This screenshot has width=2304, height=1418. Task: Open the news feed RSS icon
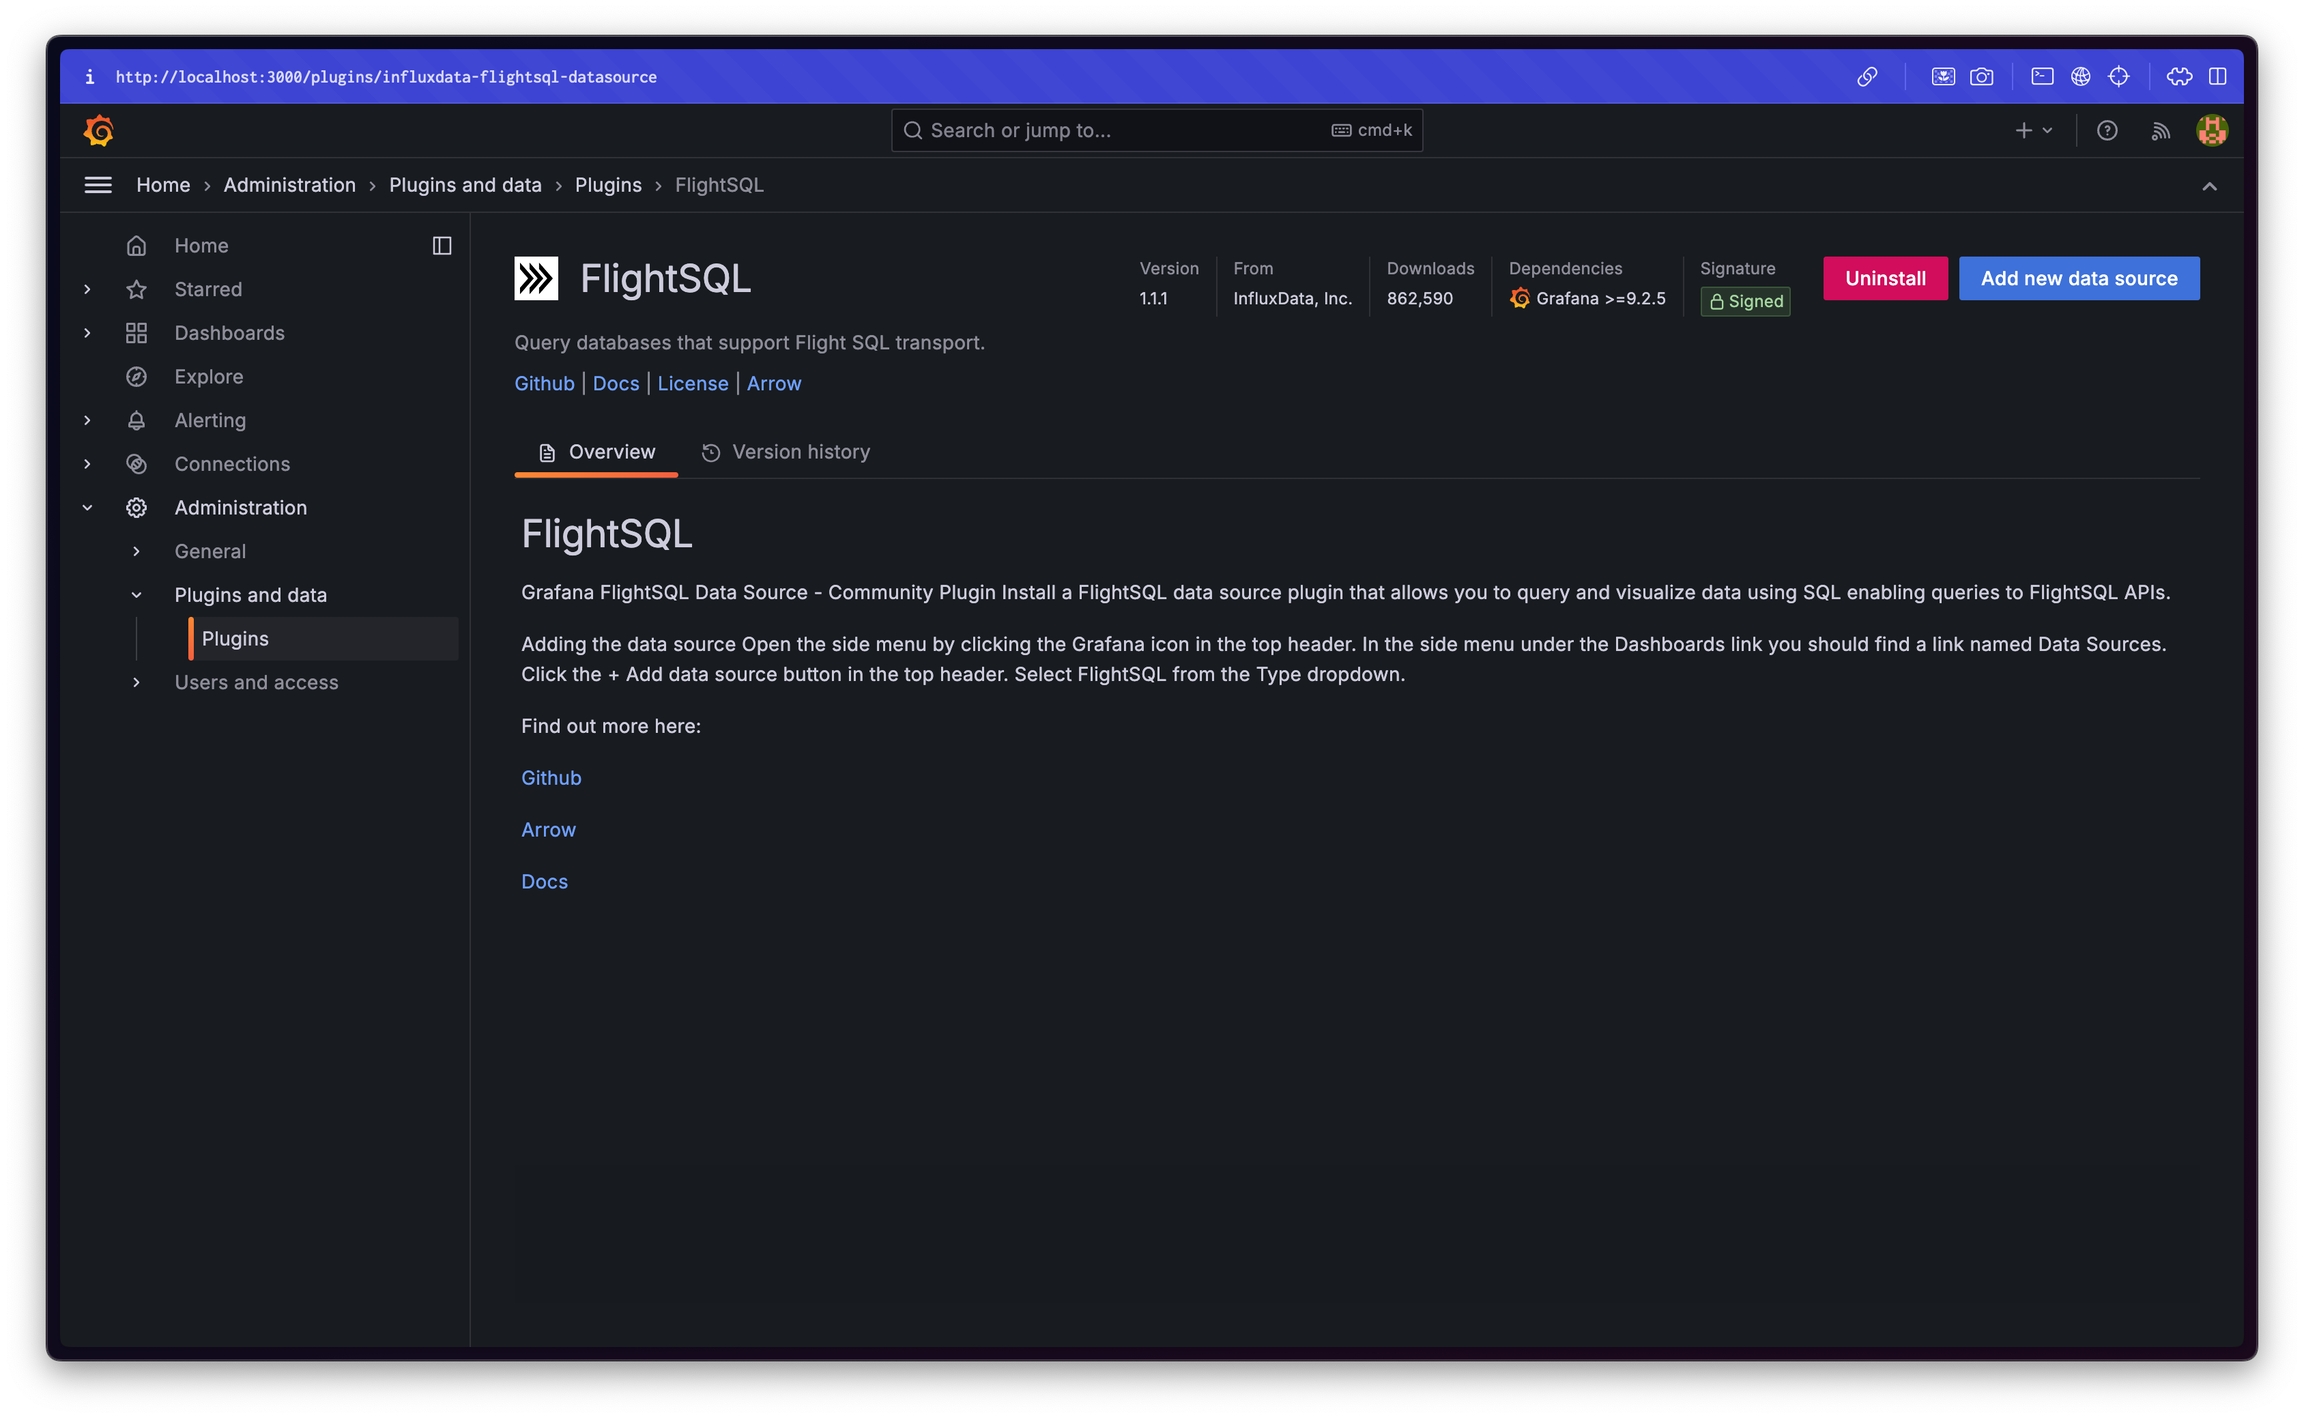[x=2160, y=131]
